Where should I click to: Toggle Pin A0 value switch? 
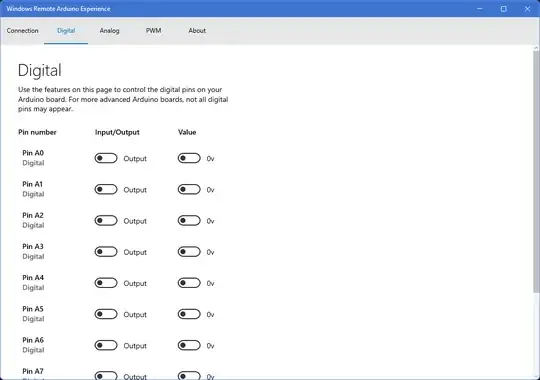(x=189, y=158)
